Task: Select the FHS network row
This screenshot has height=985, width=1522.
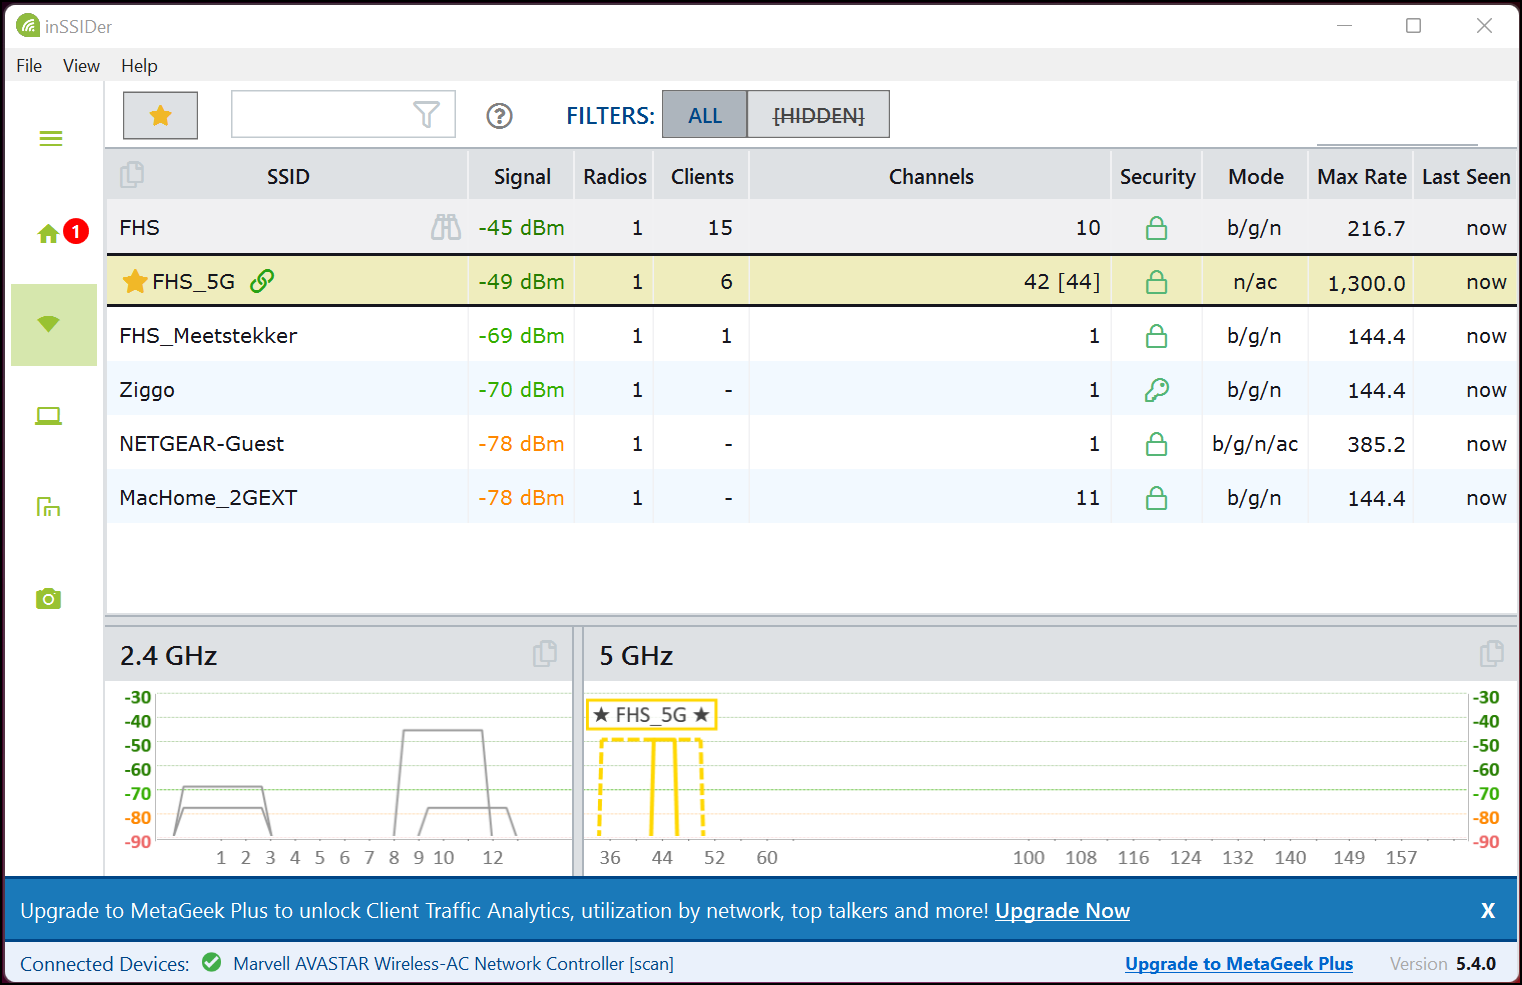Action: tap(812, 228)
